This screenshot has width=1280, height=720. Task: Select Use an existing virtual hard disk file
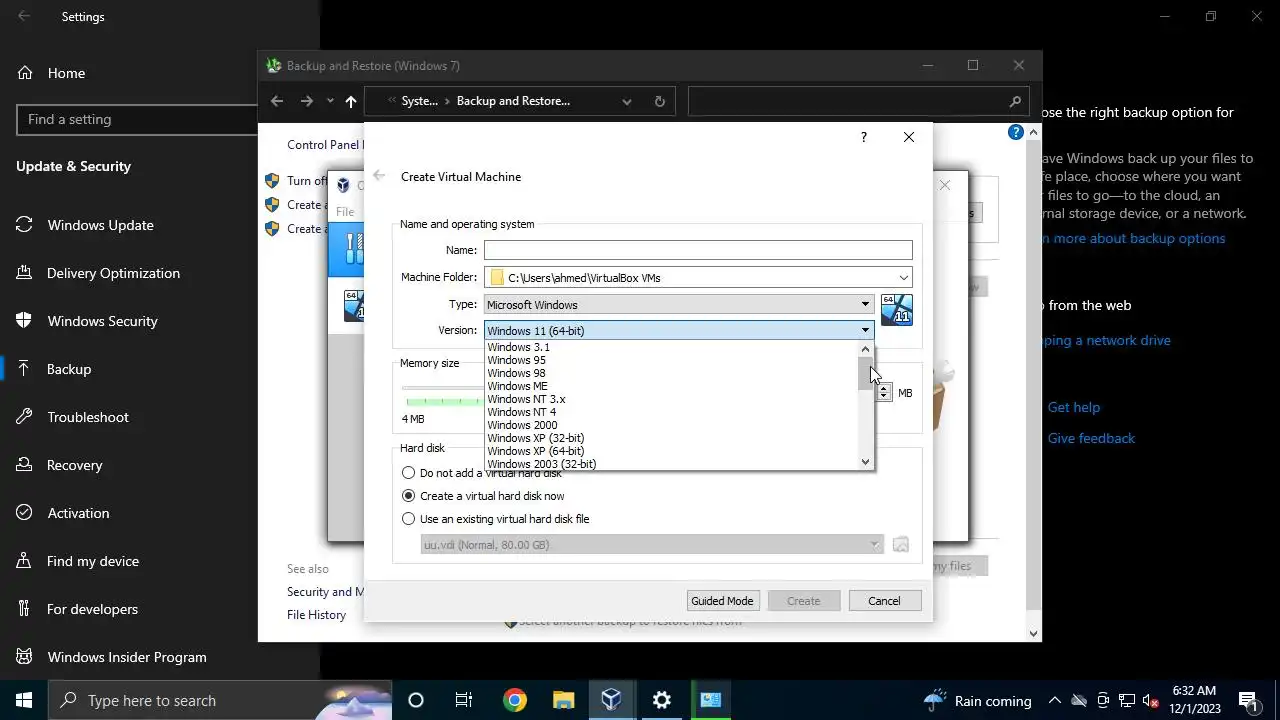coord(495,519)
